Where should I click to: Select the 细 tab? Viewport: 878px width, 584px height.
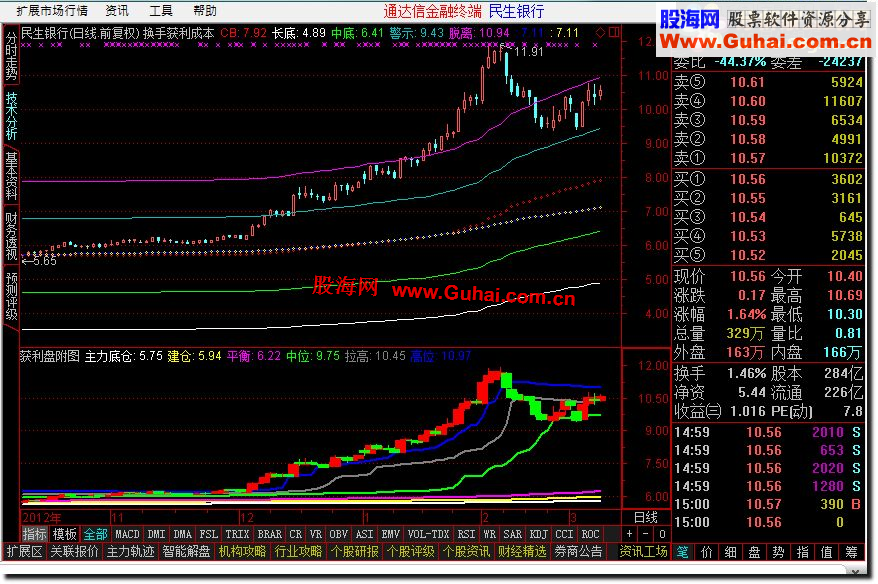click(x=731, y=552)
